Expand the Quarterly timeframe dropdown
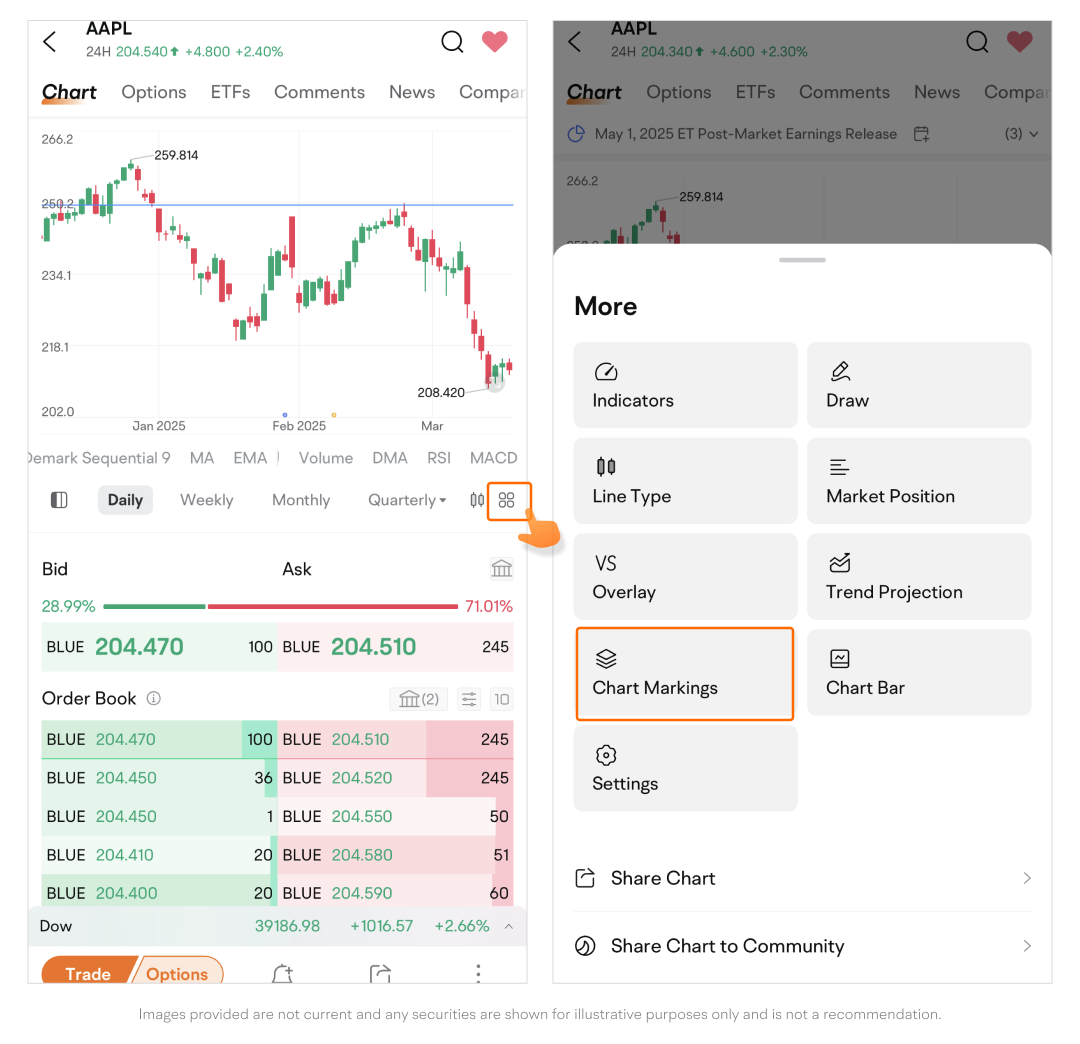The width and height of the screenshot is (1080, 1044). pos(407,500)
